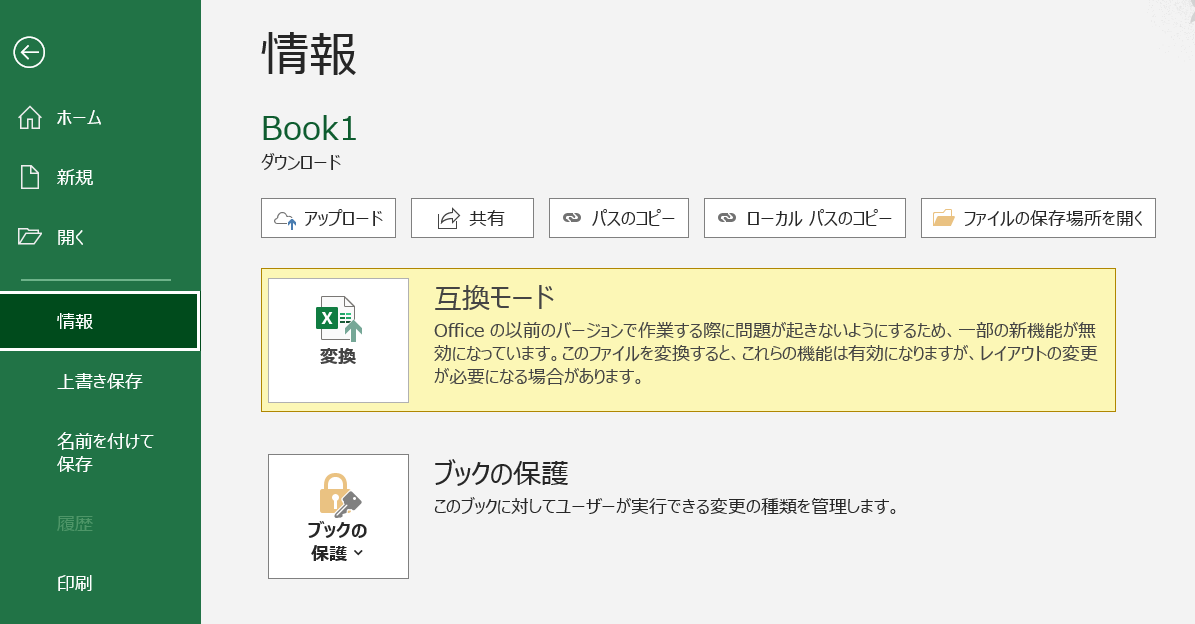Image resolution: width=1195 pixels, height=624 pixels.
Task: Click the ローカル パスのコピー link icon
Action: point(727,218)
